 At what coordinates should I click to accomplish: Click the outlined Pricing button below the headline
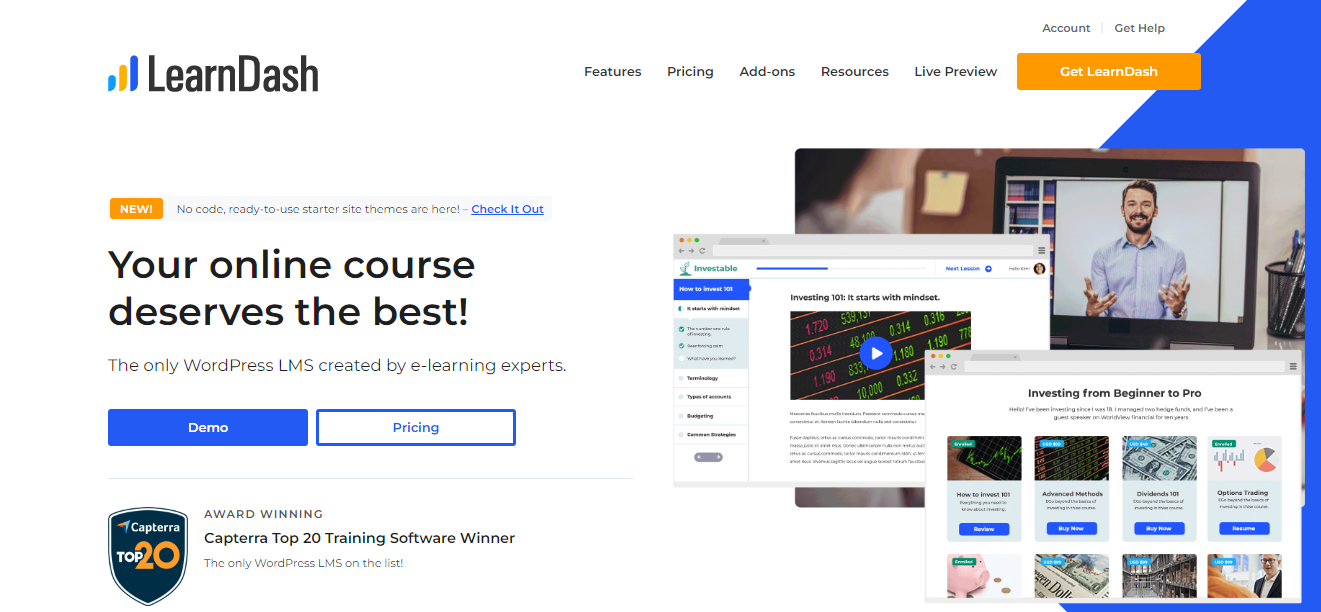416,427
